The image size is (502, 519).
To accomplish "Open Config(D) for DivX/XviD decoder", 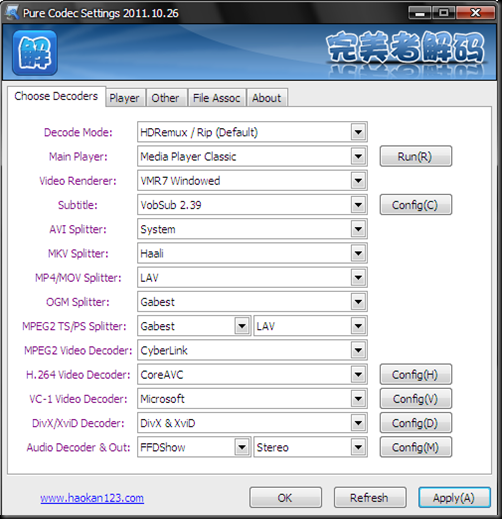I will coord(416,423).
